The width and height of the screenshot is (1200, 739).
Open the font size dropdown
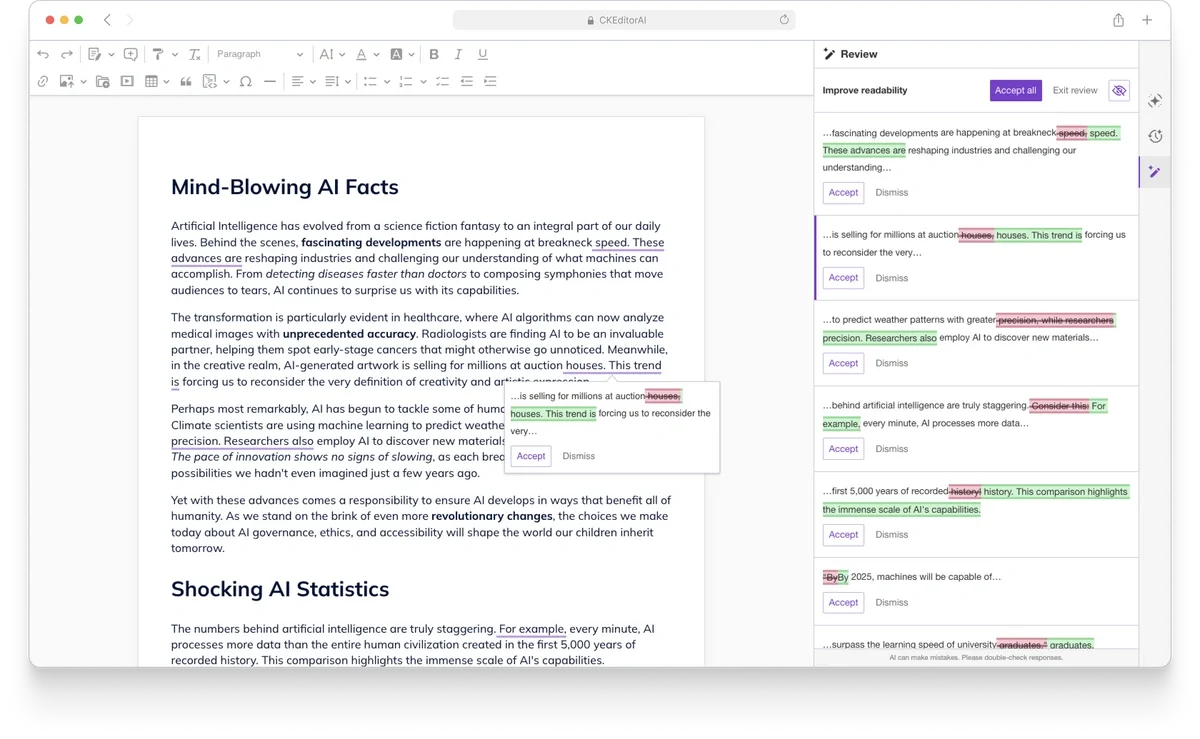(x=332, y=54)
